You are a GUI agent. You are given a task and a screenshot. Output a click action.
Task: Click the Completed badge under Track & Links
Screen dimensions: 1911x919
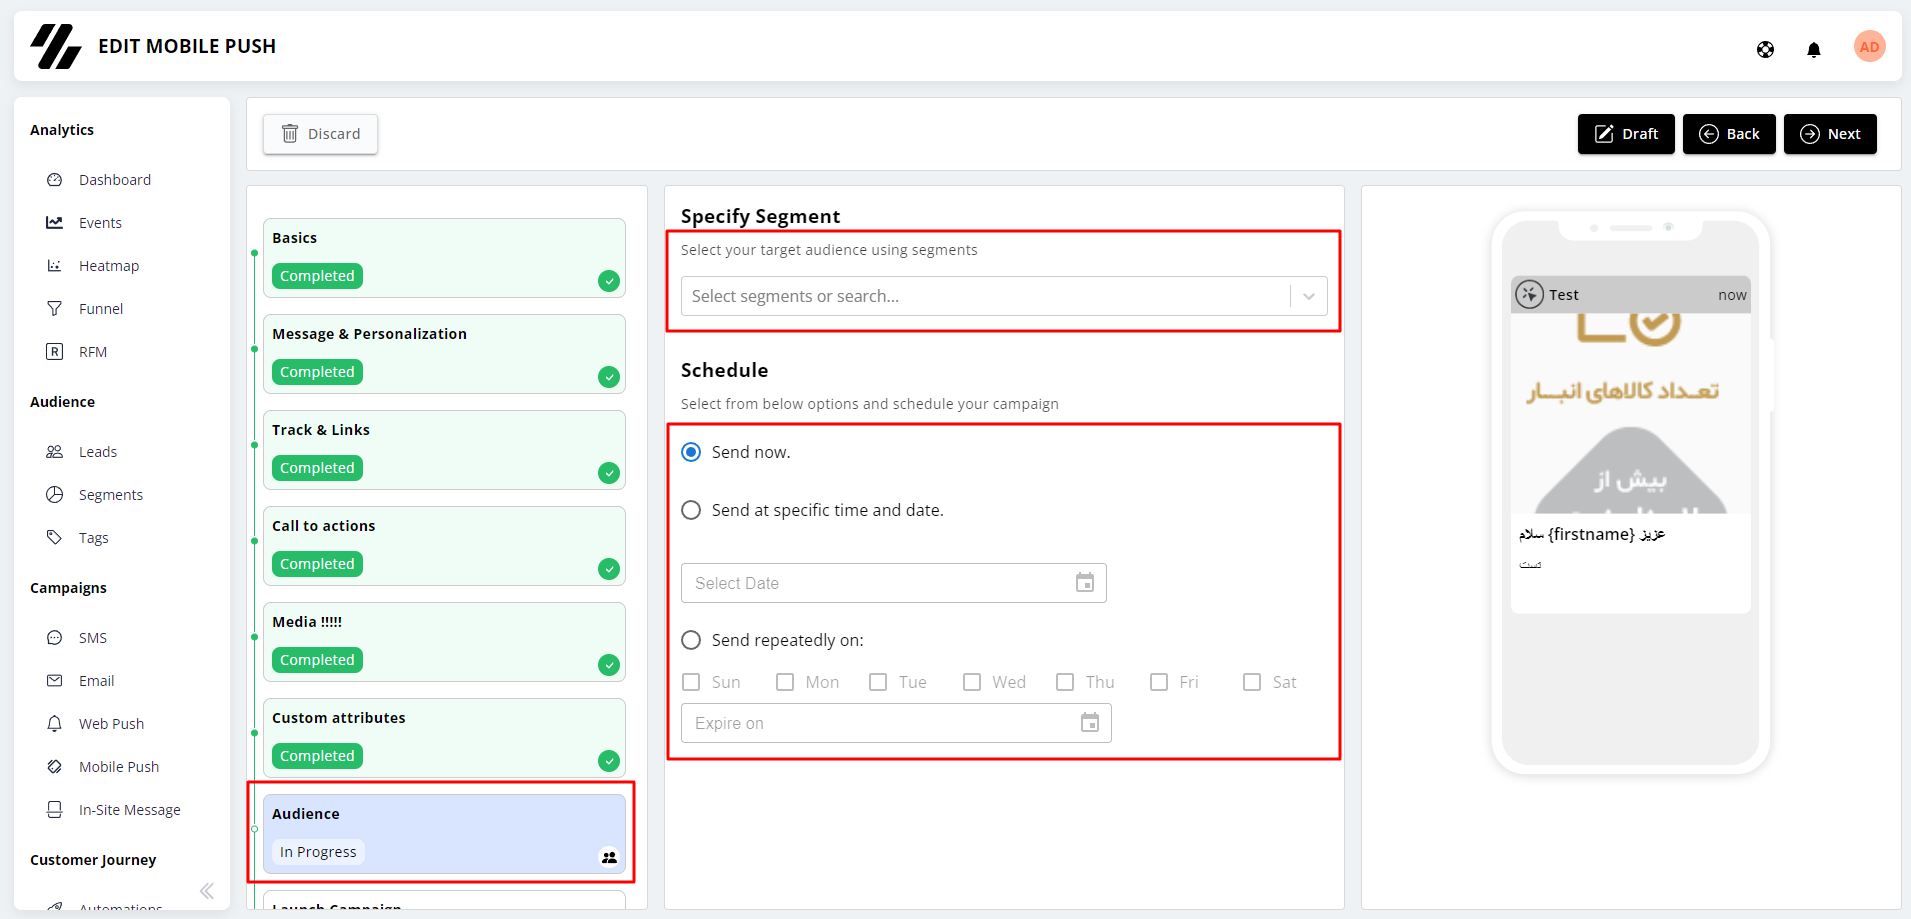click(x=317, y=468)
